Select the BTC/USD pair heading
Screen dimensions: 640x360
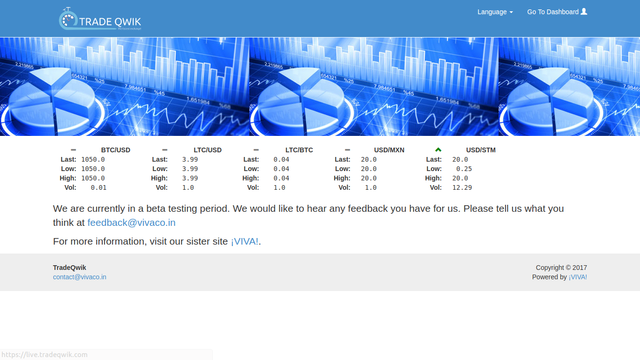pos(116,150)
